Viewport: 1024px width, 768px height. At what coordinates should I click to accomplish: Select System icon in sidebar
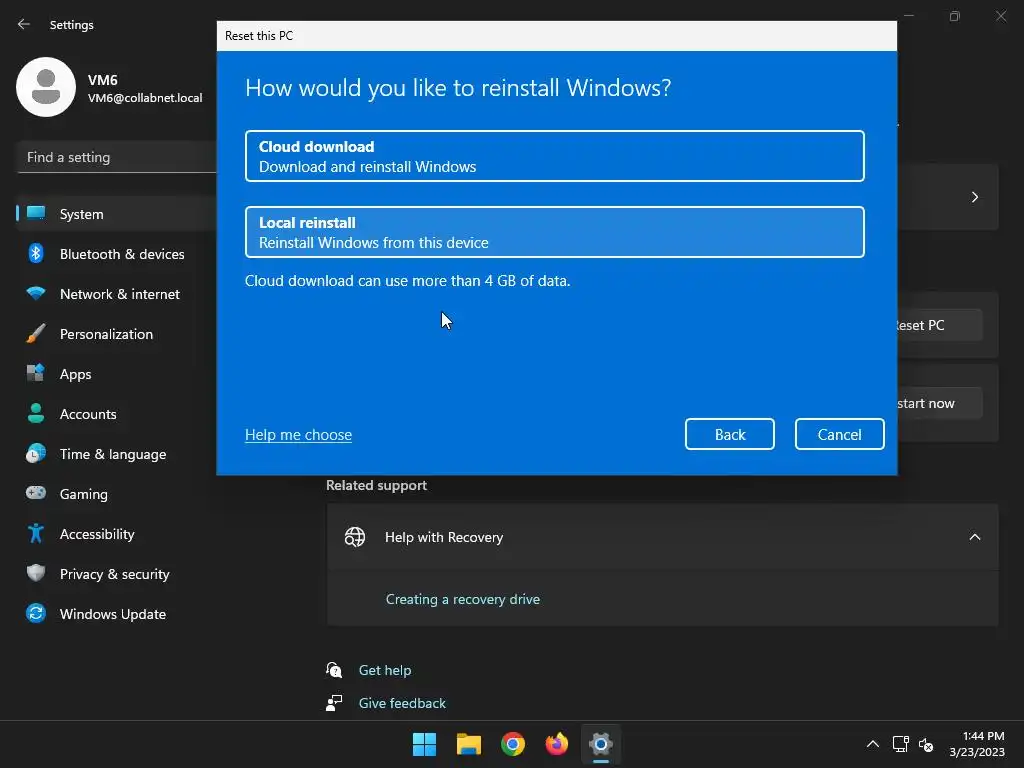(36, 214)
